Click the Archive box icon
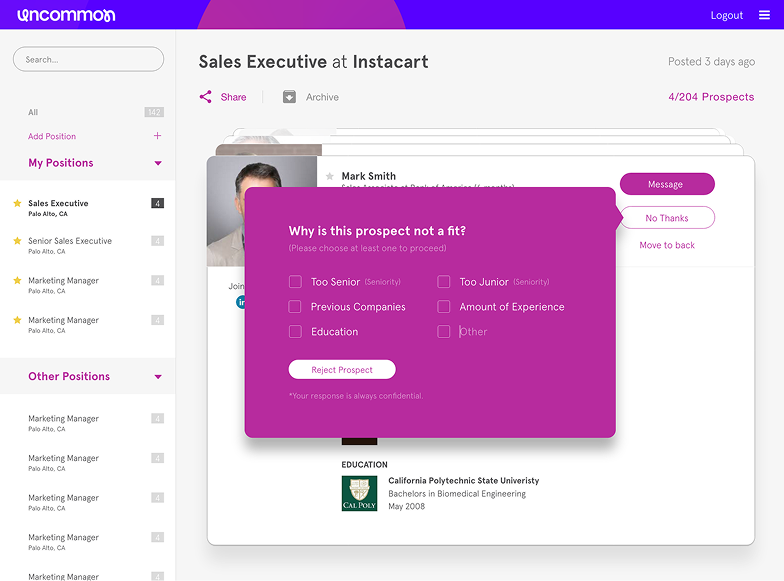 click(x=289, y=96)
